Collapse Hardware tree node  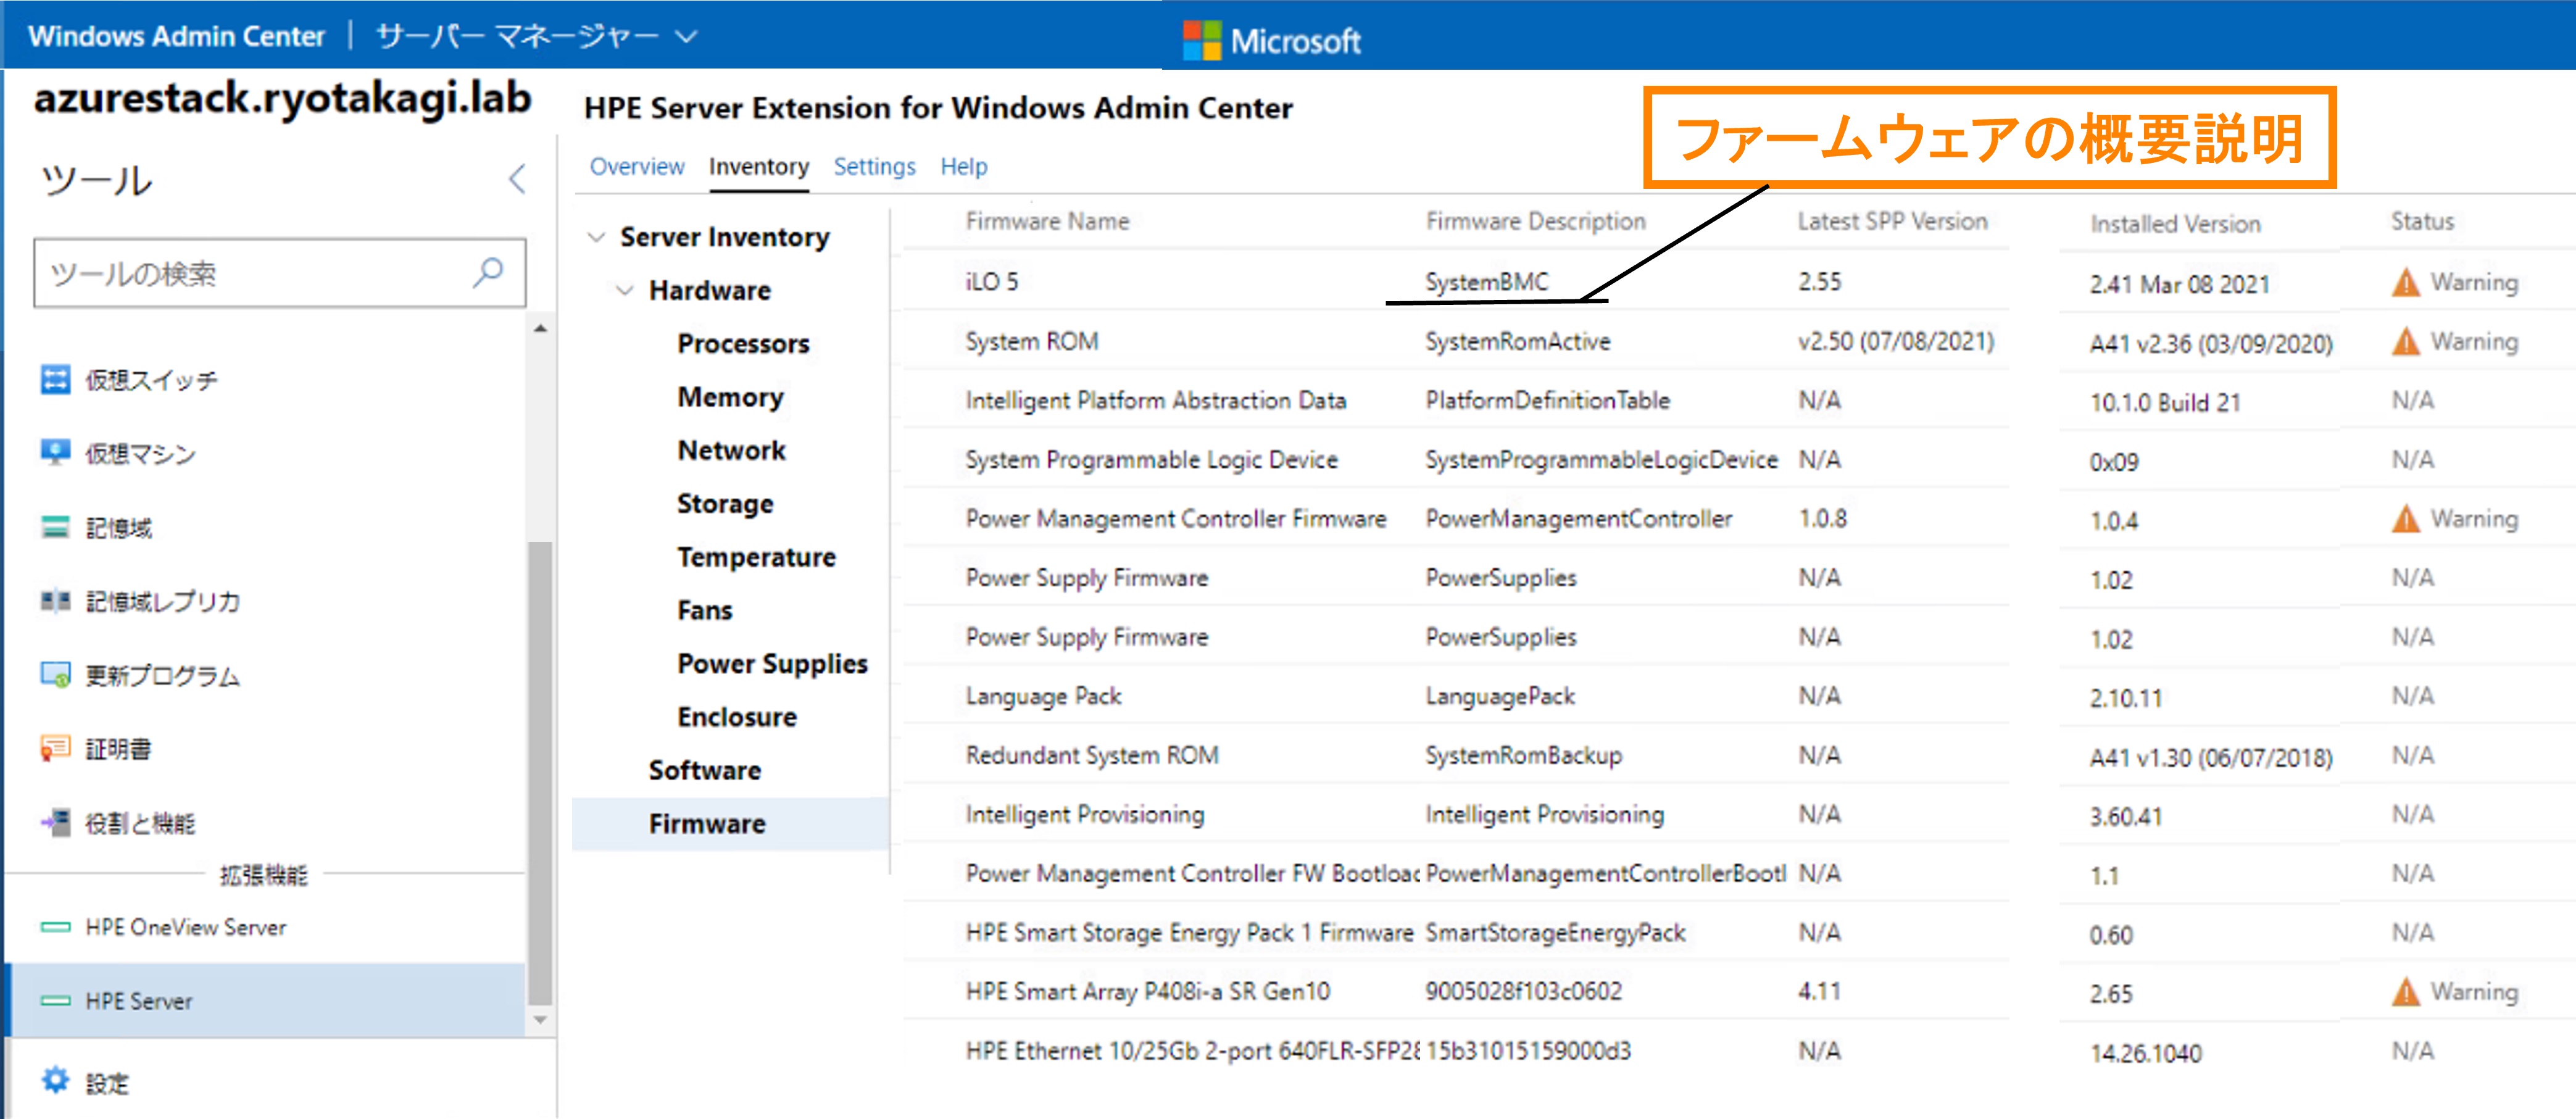(625, 290)
